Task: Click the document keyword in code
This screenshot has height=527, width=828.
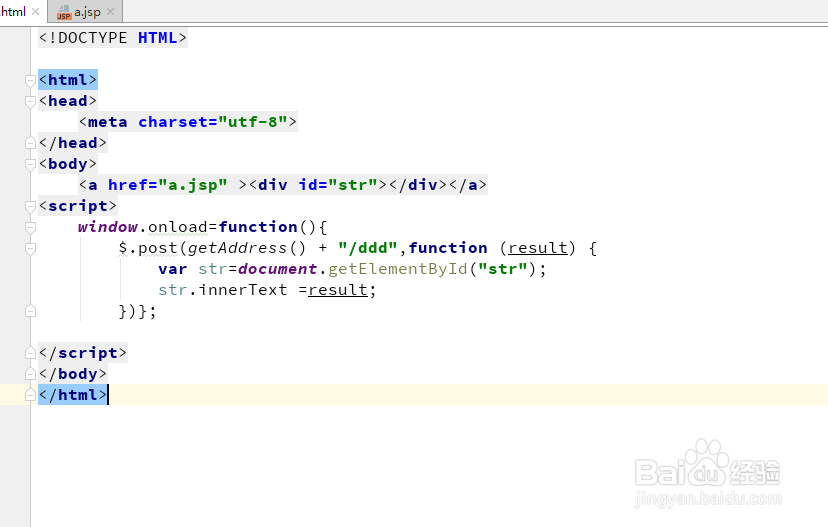Action: coord(278,269)
